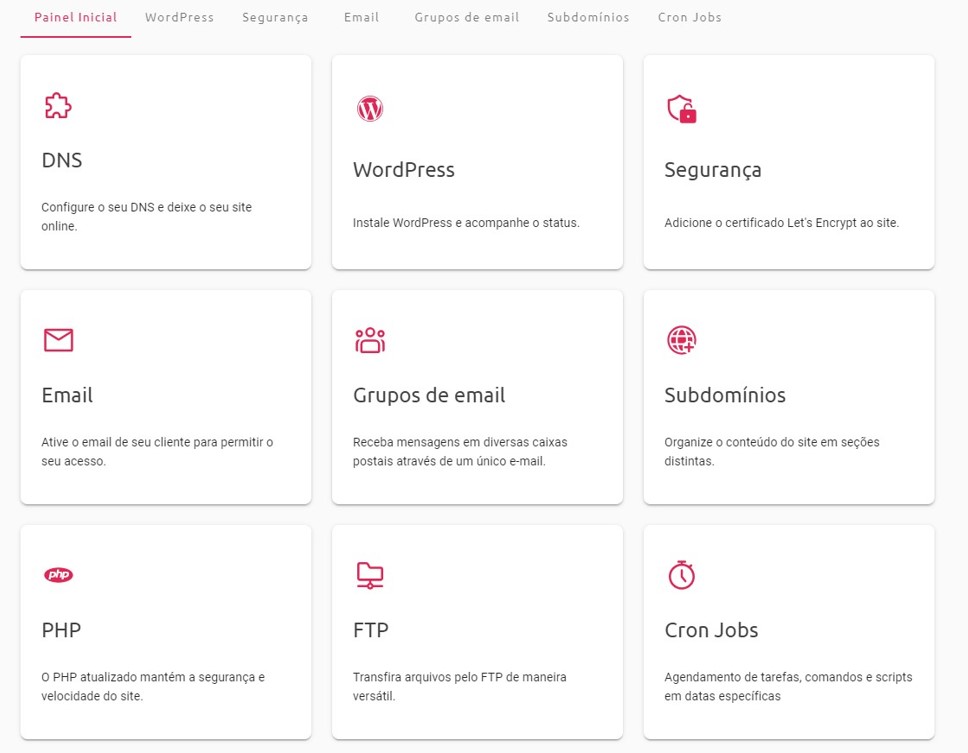Screen dimensions: 968x753
Task: Open the Cron Jobs card title
Action: point(711,630)
